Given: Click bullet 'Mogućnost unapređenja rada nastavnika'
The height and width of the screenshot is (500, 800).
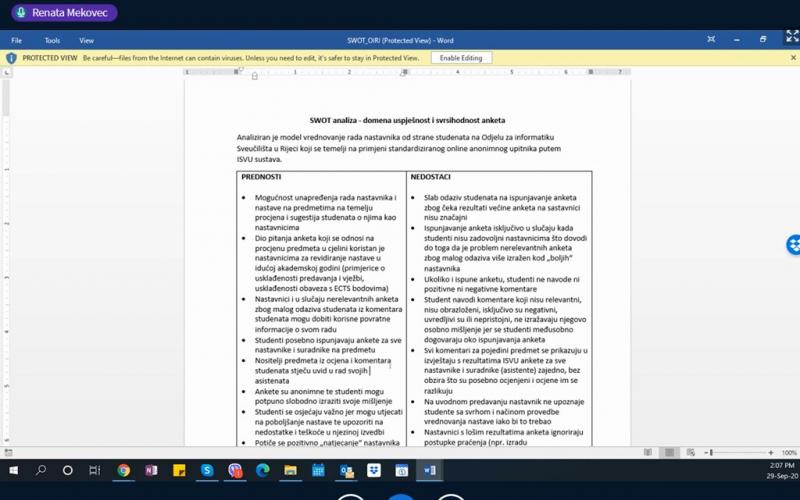Looking at the screenshot, I should [326, 212].
